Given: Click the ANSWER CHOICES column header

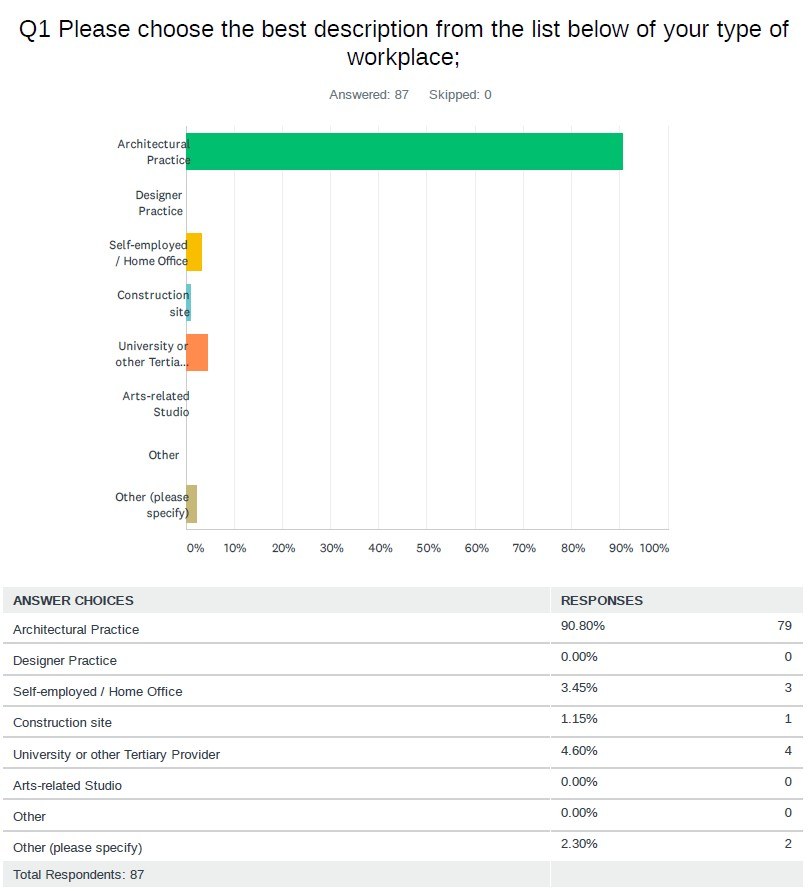Looking at the screenshot, I should [x=73, y=601].
